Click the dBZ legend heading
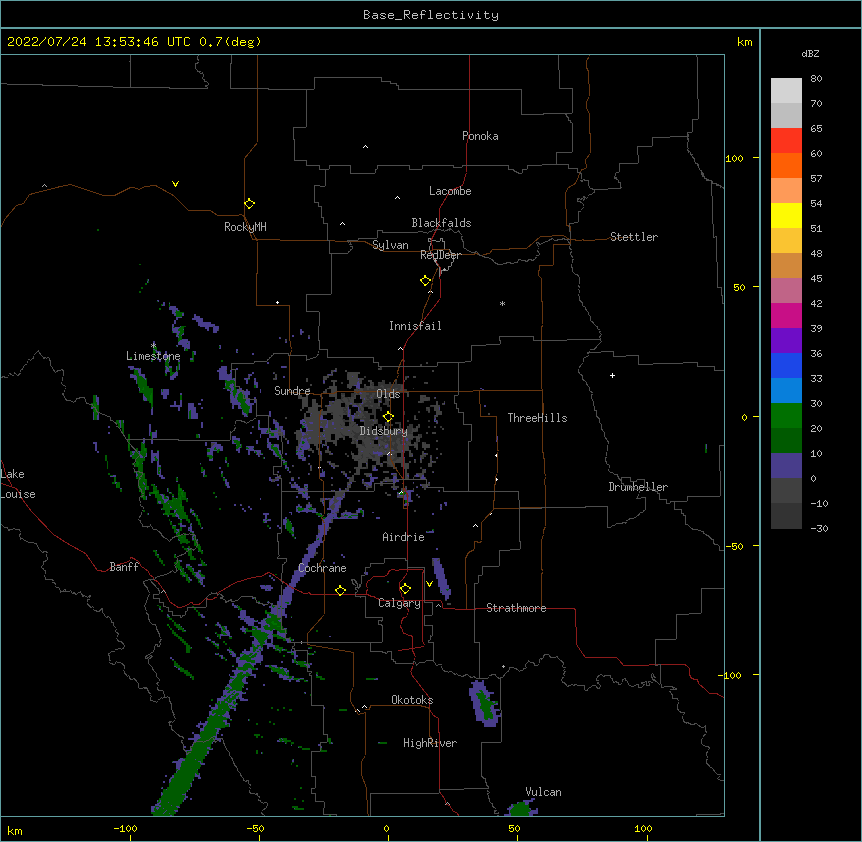This screenshot has height=842, width=862. [810, 53]
